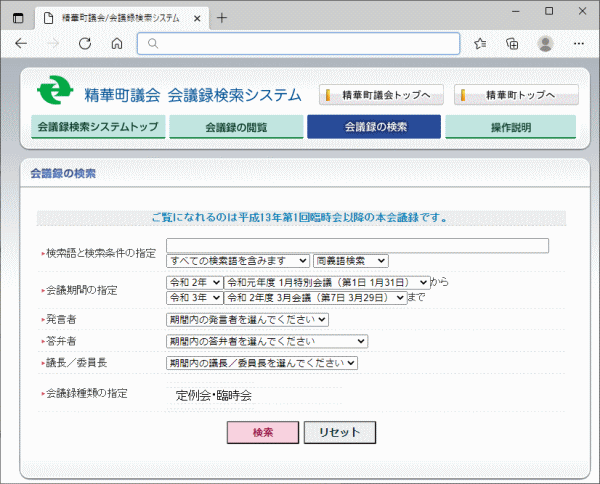Open the user profile avatar icon
The image size is (600, 484).
coord(545,44)
